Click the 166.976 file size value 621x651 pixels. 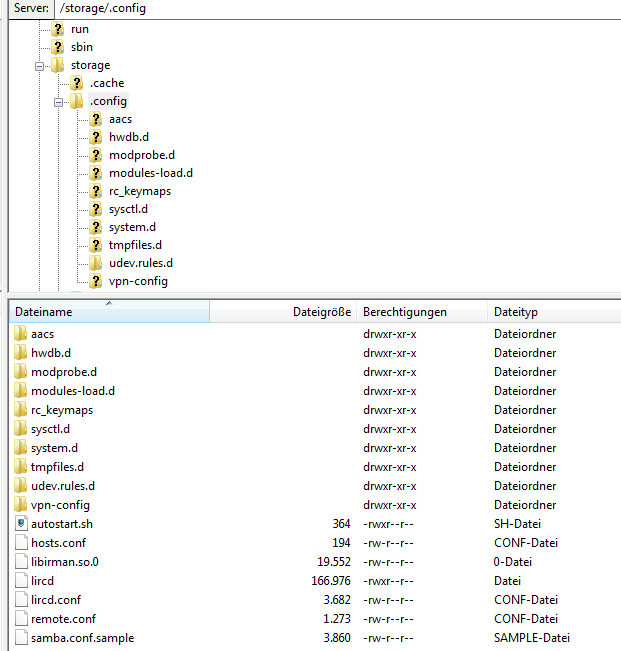[x=331, y=581]
